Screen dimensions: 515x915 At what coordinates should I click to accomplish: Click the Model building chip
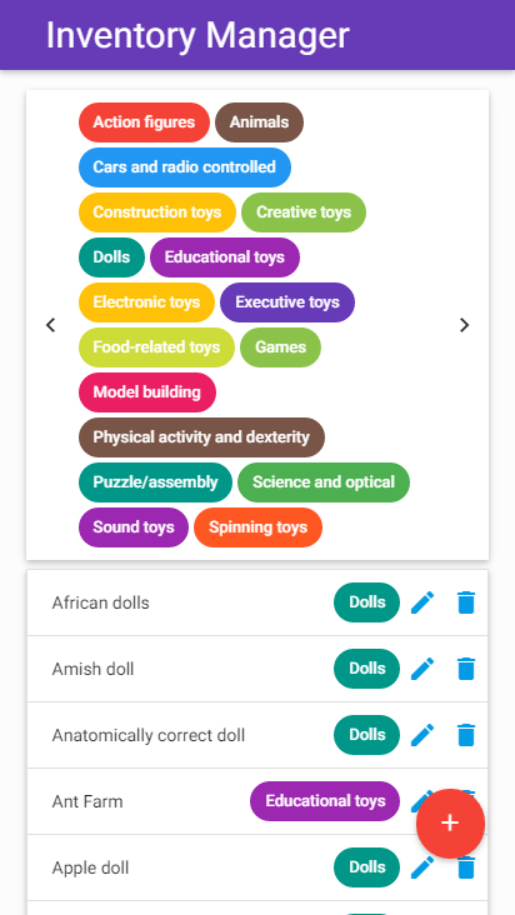(x=148, y=392)
